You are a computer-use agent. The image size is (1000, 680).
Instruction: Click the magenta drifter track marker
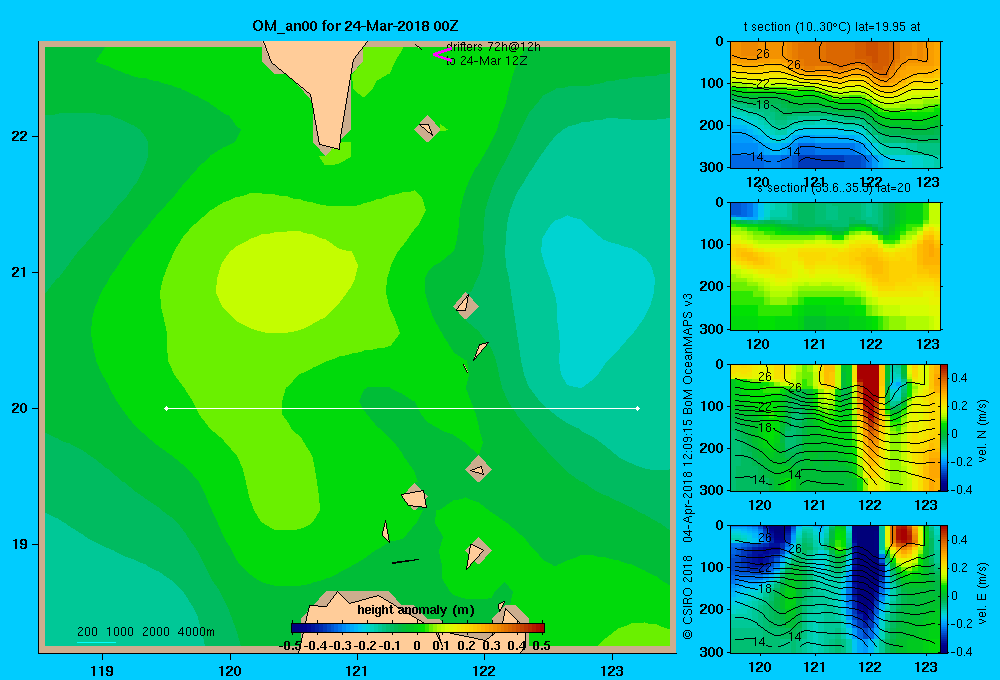click(441, 54)
